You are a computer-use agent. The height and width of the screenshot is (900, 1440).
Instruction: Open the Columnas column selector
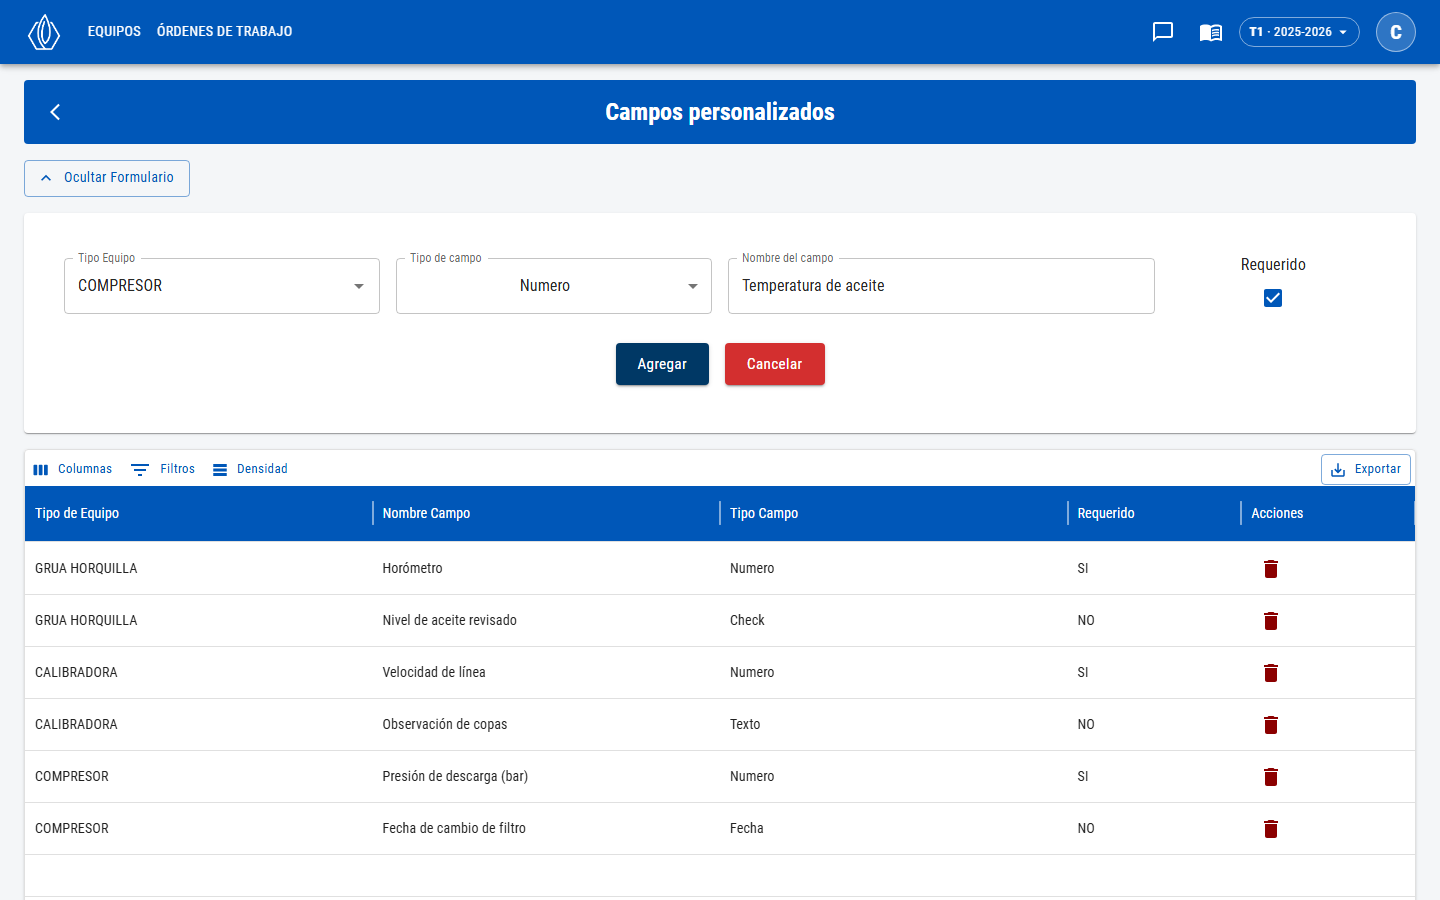tap(72, 469)
